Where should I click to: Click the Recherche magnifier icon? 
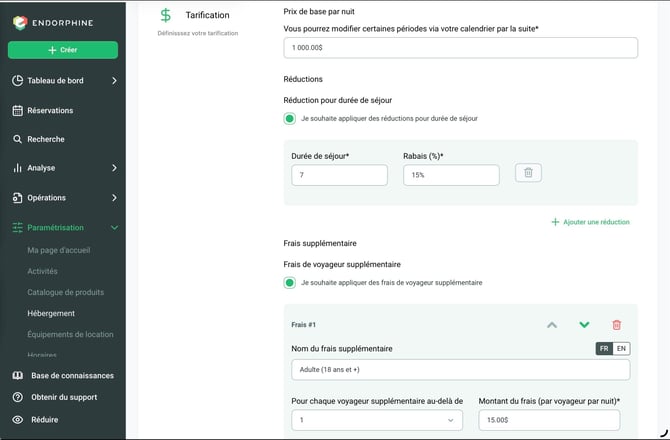18,139
